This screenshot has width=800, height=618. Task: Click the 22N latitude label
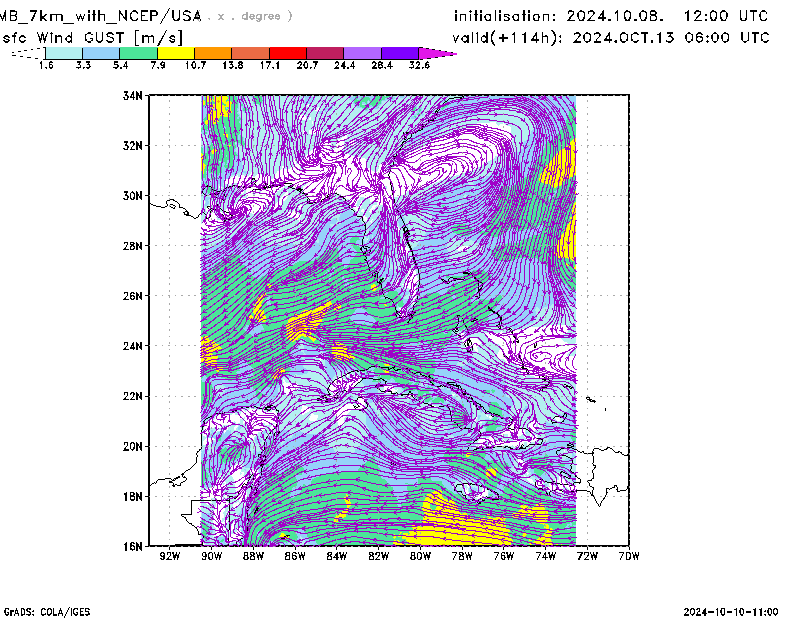click(x=133, y=396)
